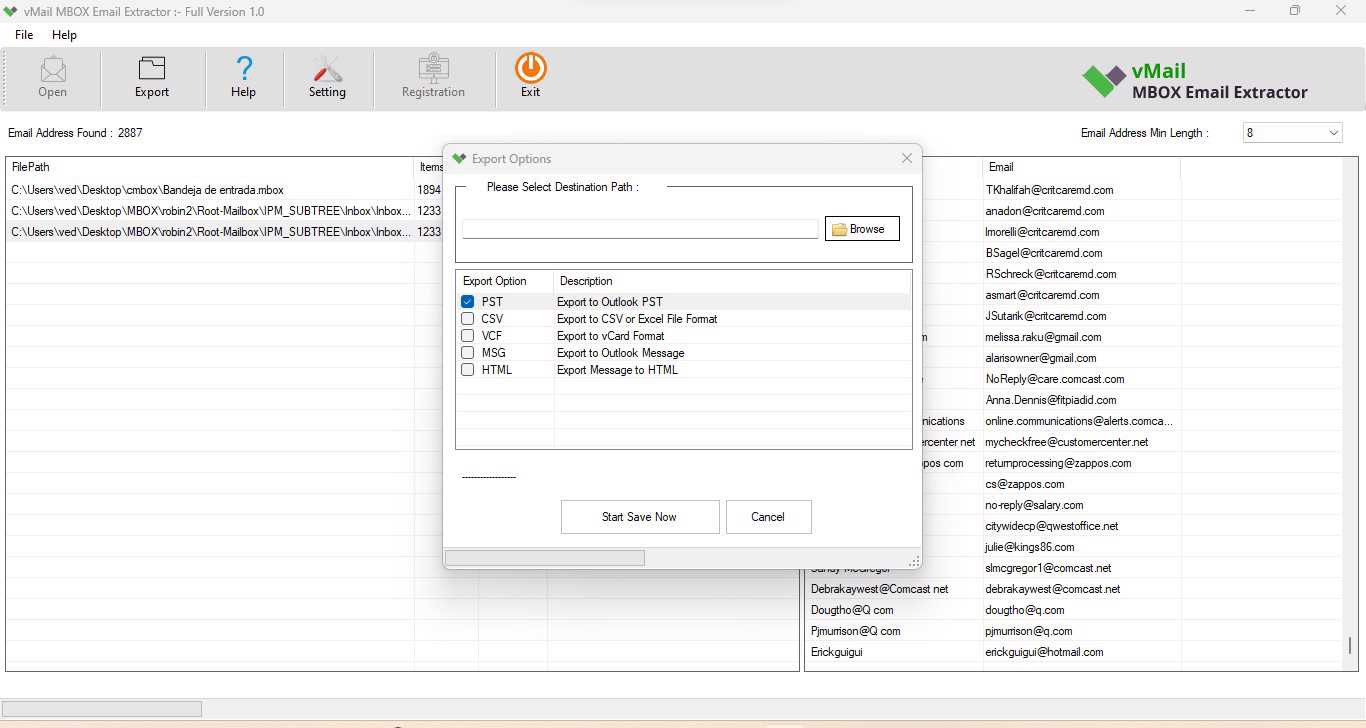
Task: Select pjmurrison@q.com email cell
Action: (x=1029, y=631)
